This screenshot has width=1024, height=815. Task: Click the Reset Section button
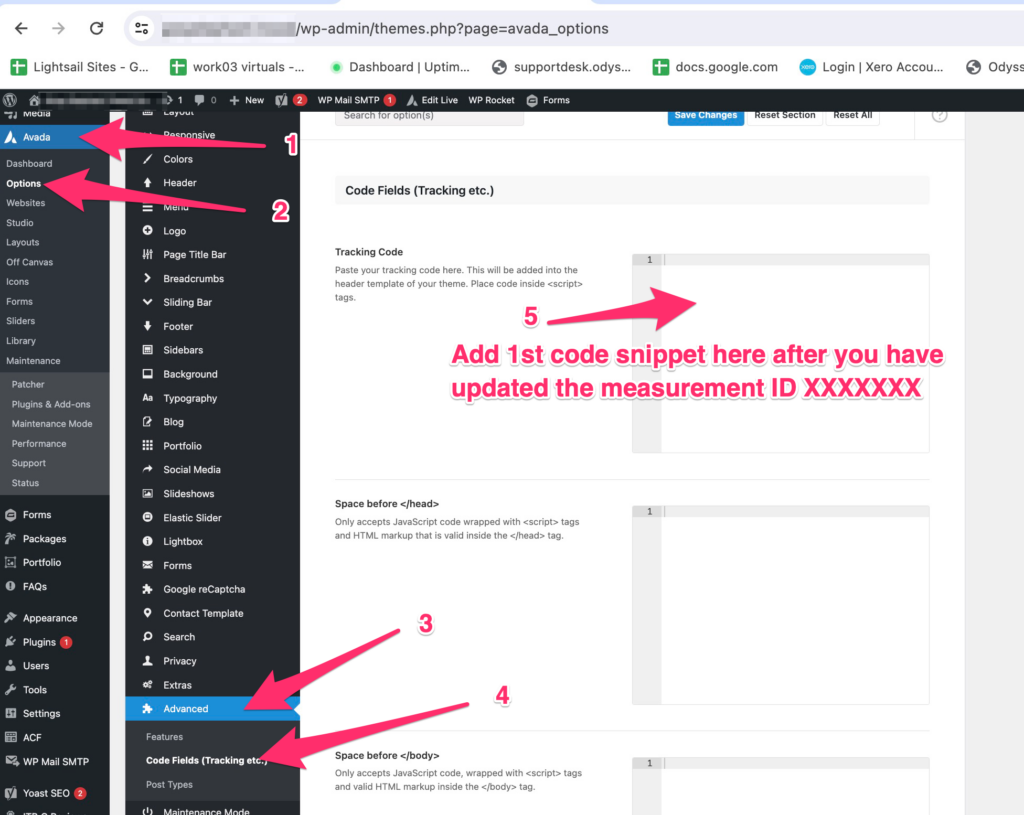pos(785,116)
